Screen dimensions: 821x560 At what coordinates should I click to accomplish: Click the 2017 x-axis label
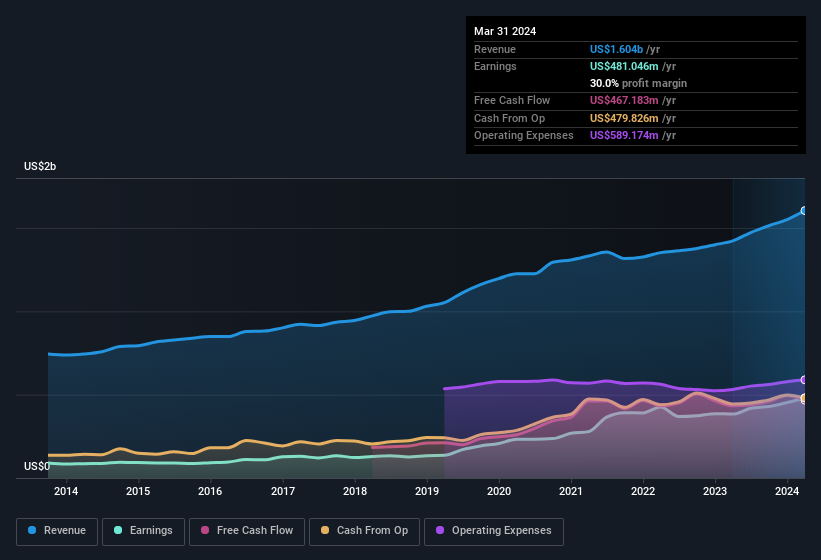click(x=283, y=491)
